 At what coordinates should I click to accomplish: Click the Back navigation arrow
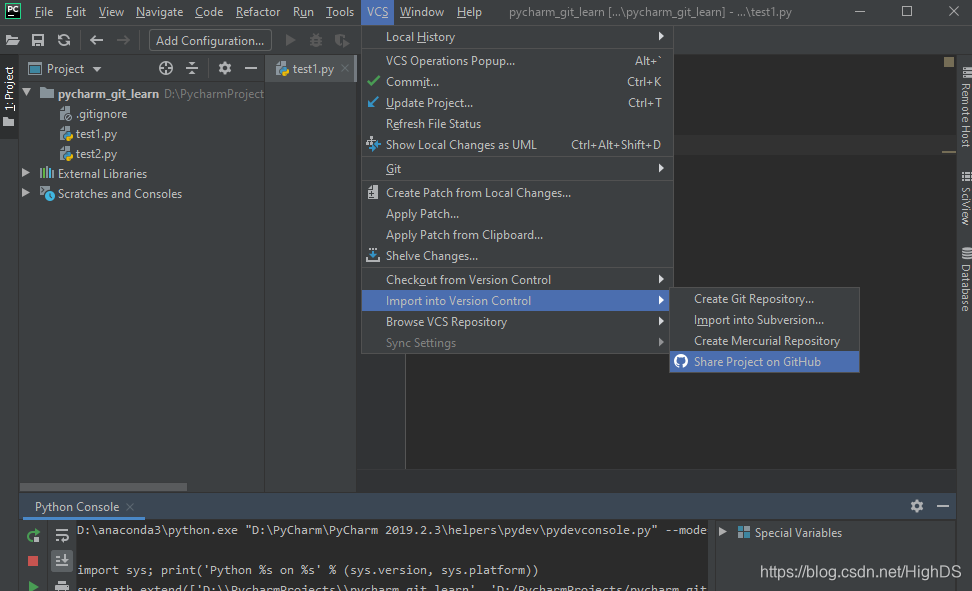[x=96, y=40]
